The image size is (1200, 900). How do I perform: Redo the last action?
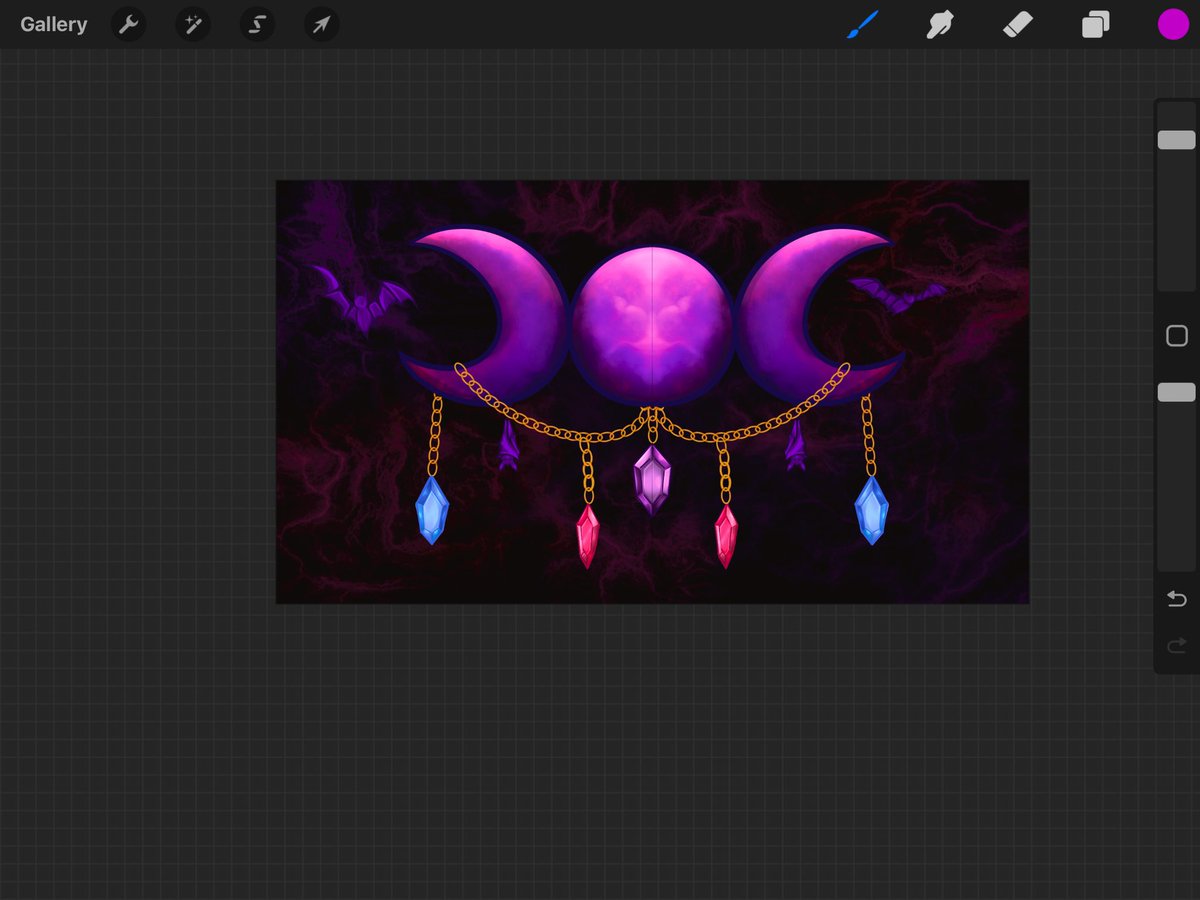[x=1177, y=645]
